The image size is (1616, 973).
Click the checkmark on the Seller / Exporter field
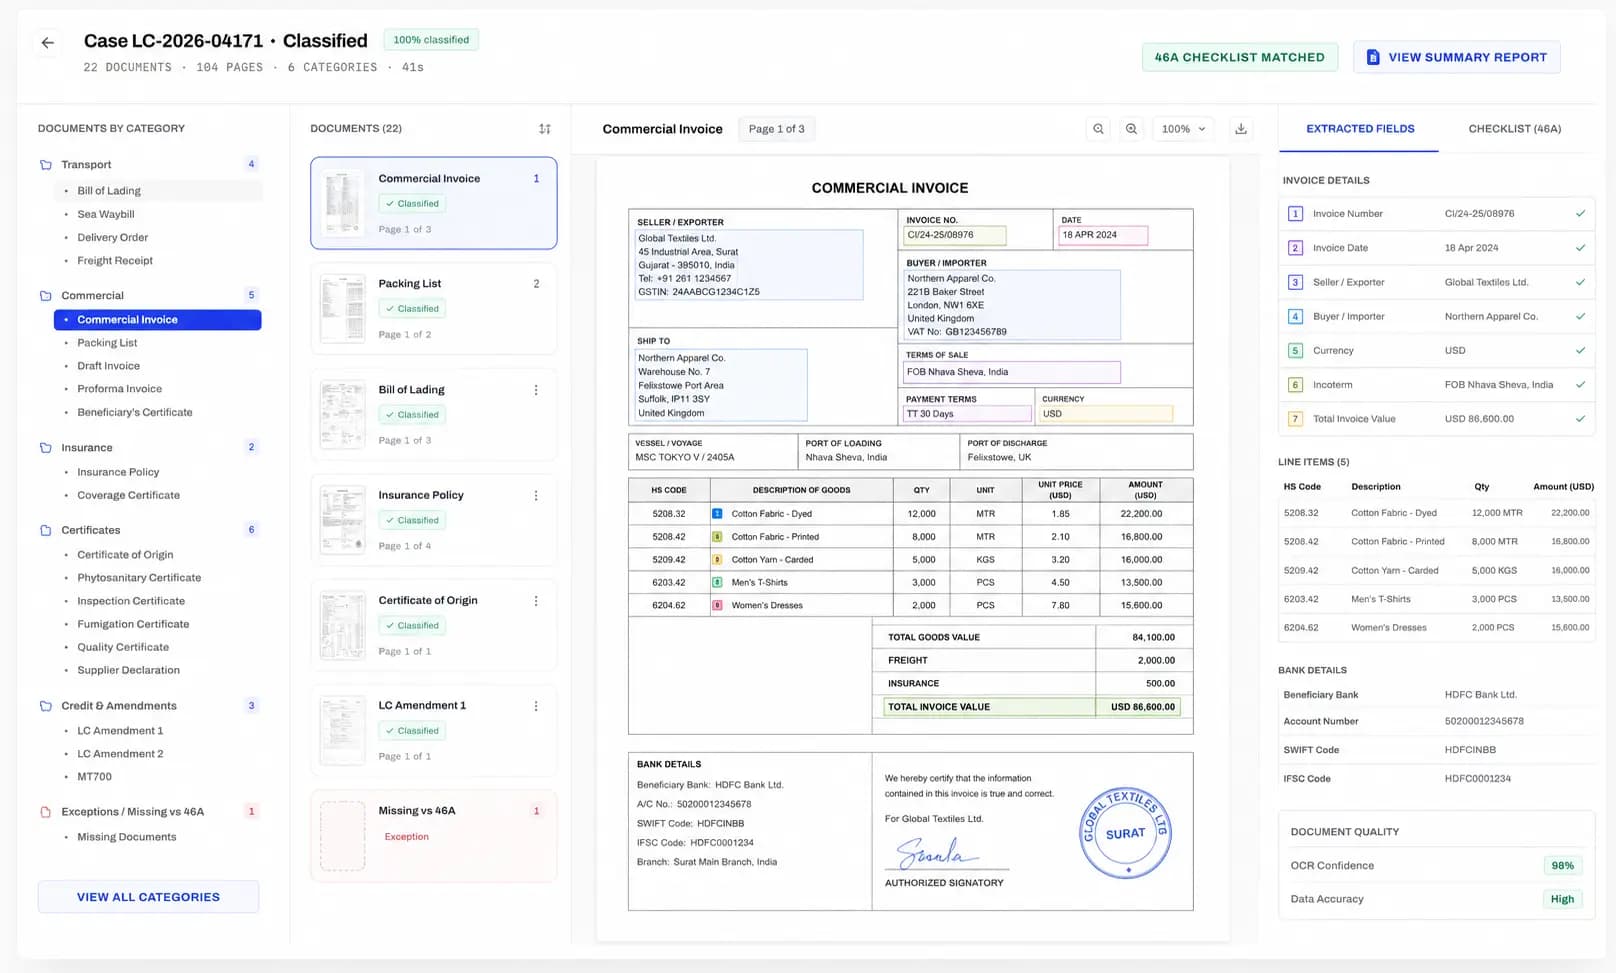coord(1580,282)
